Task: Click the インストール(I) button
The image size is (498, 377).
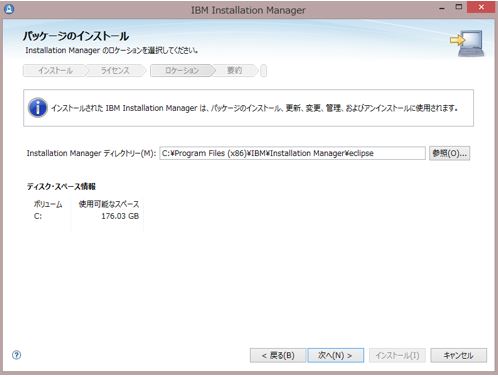Action: tap(397, 355)
